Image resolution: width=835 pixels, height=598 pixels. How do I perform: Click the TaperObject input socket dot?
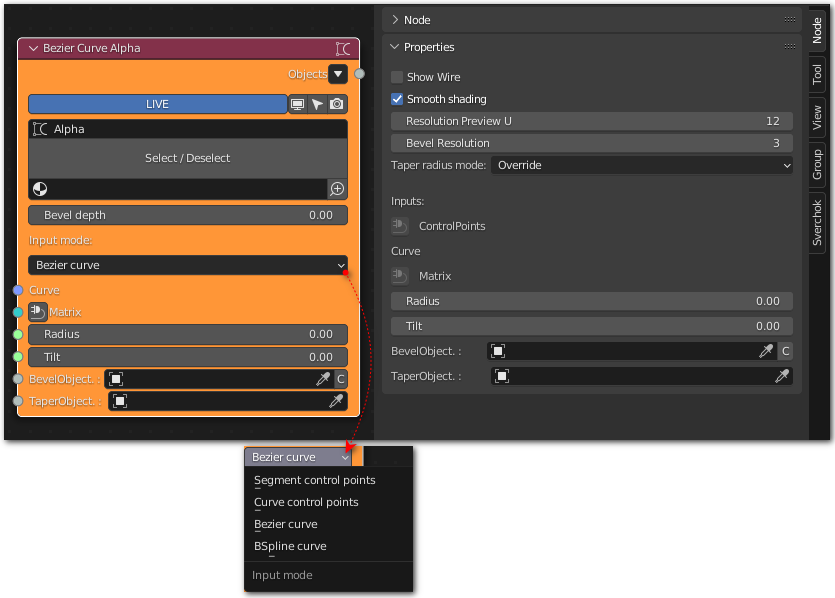(x=18, y=401)
